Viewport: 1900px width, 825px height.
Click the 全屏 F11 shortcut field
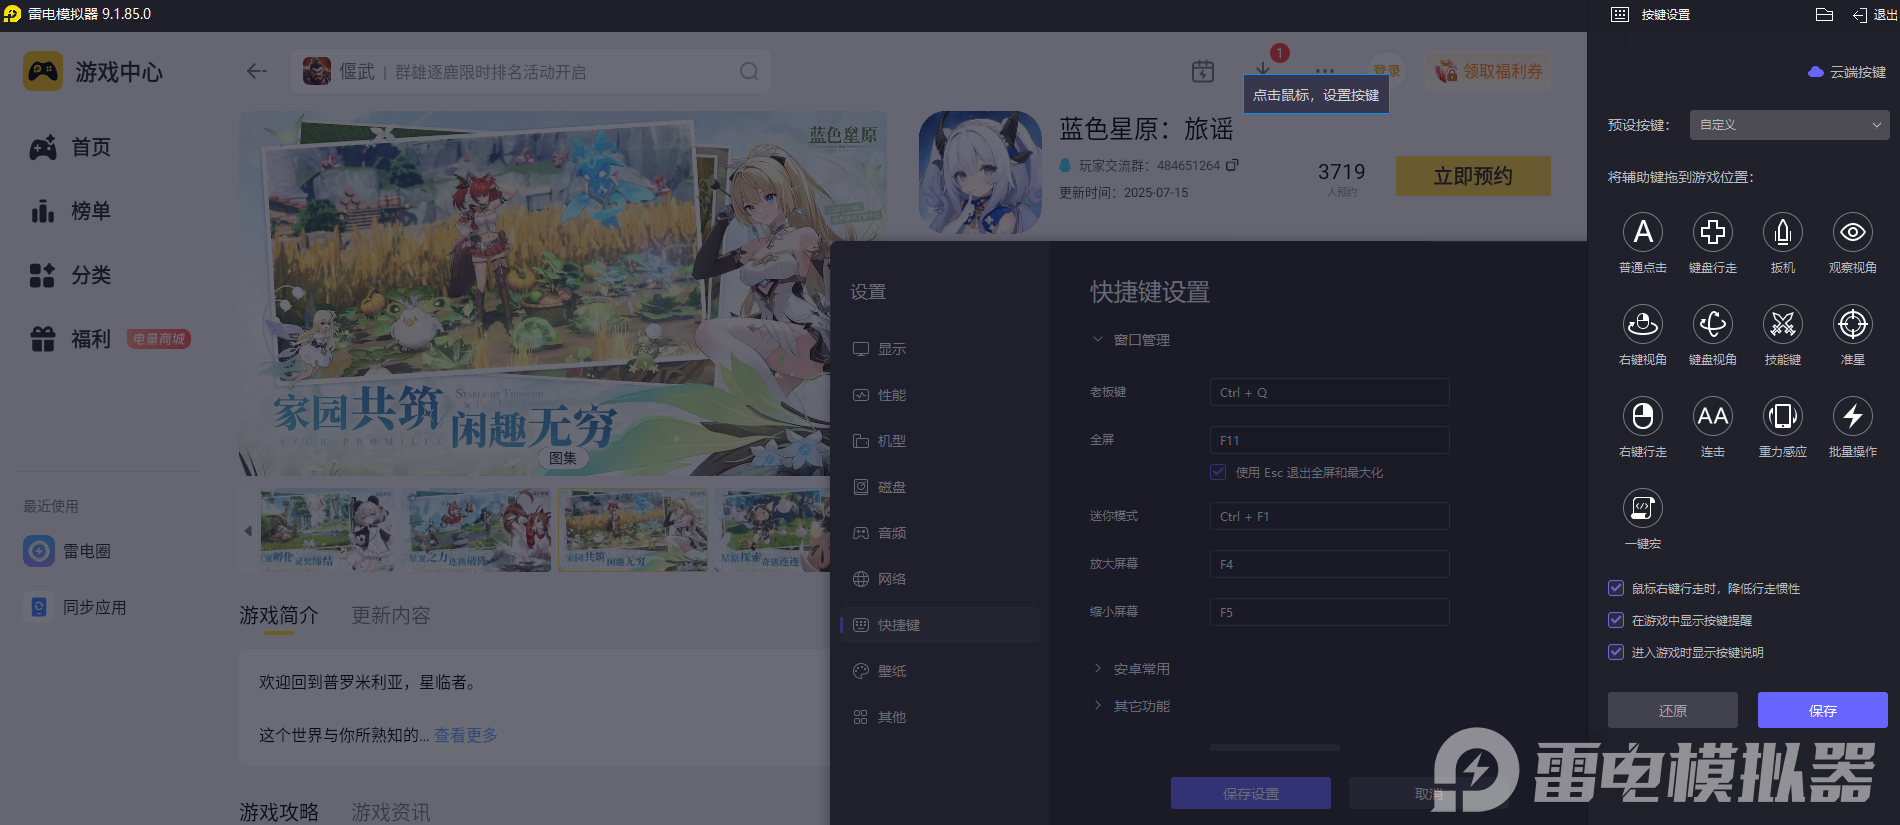click(x=1329, y=440)
